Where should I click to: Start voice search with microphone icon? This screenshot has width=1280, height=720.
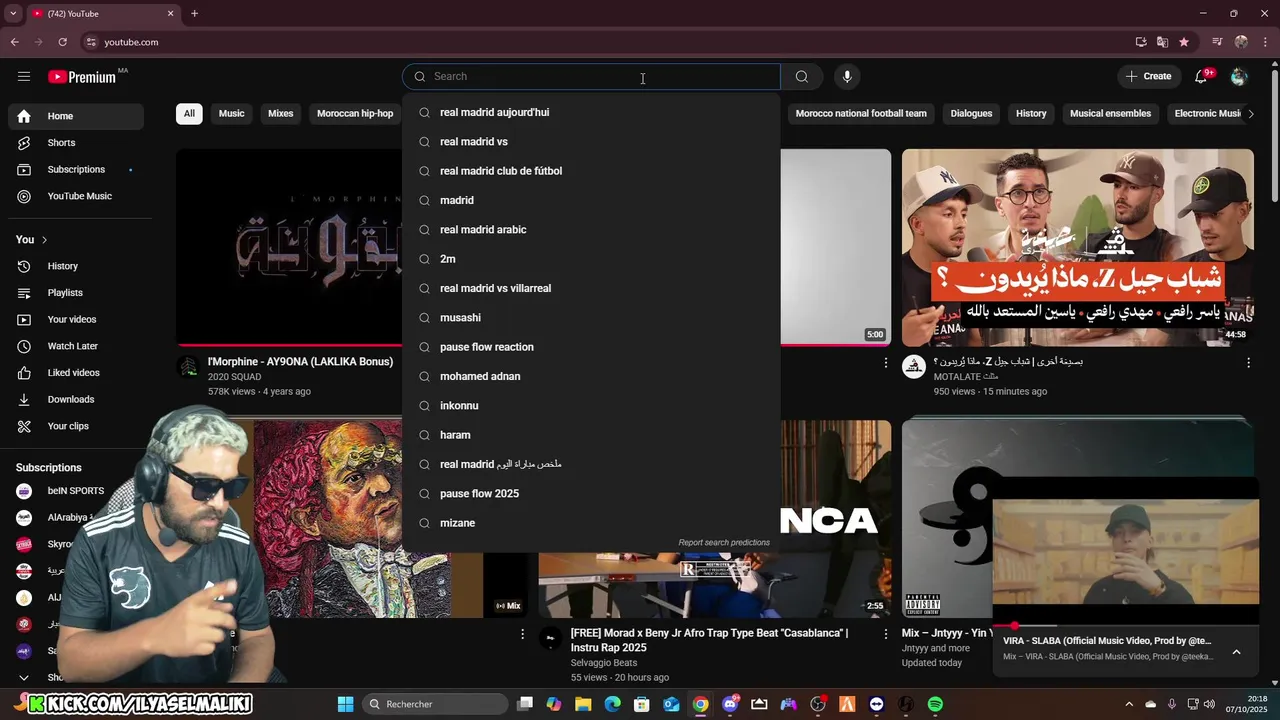(847, 76)
